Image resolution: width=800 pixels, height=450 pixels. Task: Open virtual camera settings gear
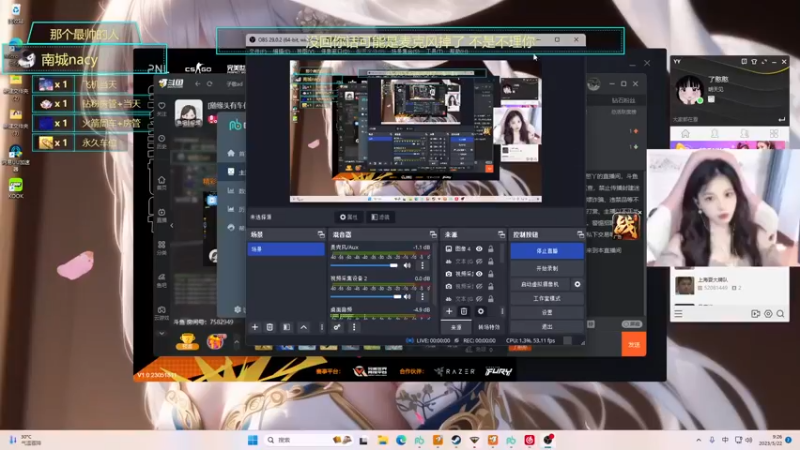coord(578,284)
